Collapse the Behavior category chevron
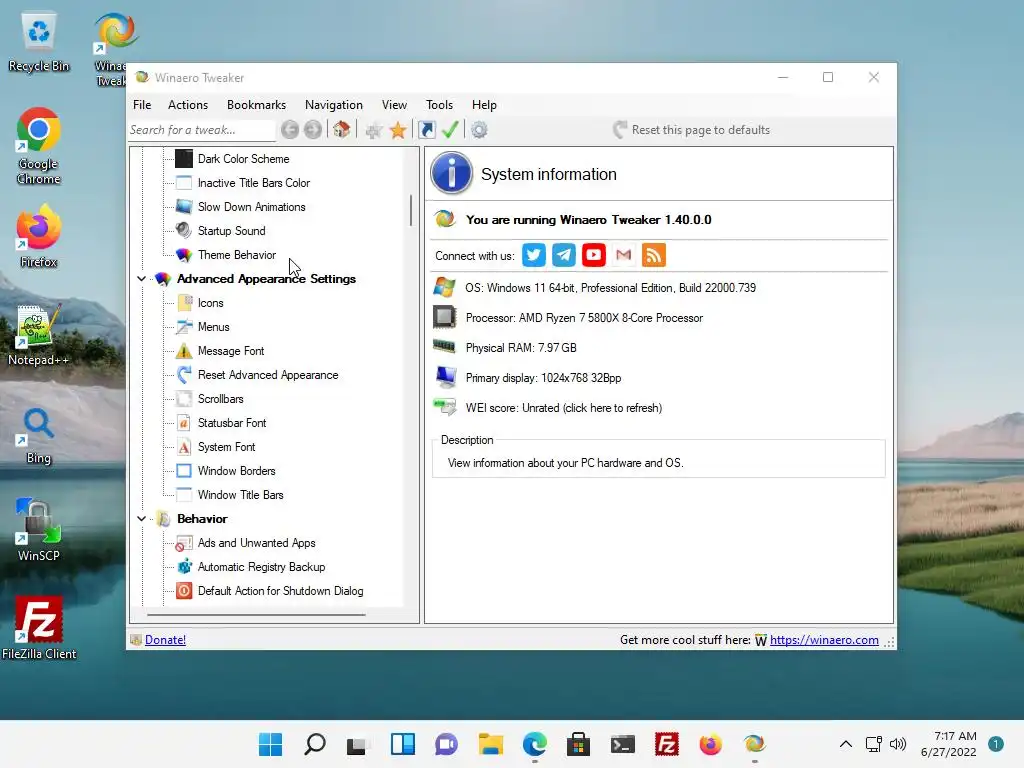Screen dimensions: 1024x768 pos(141,519)
